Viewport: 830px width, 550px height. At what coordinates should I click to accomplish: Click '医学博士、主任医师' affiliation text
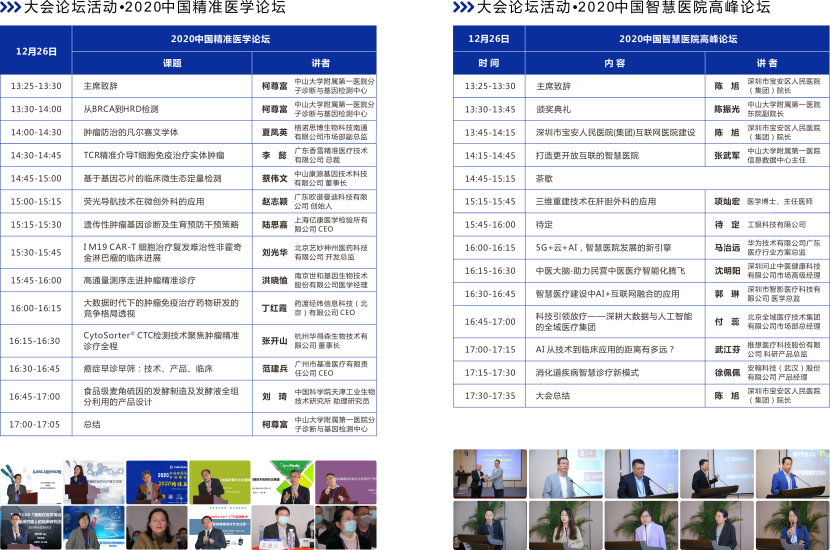[x=780, y=202]
